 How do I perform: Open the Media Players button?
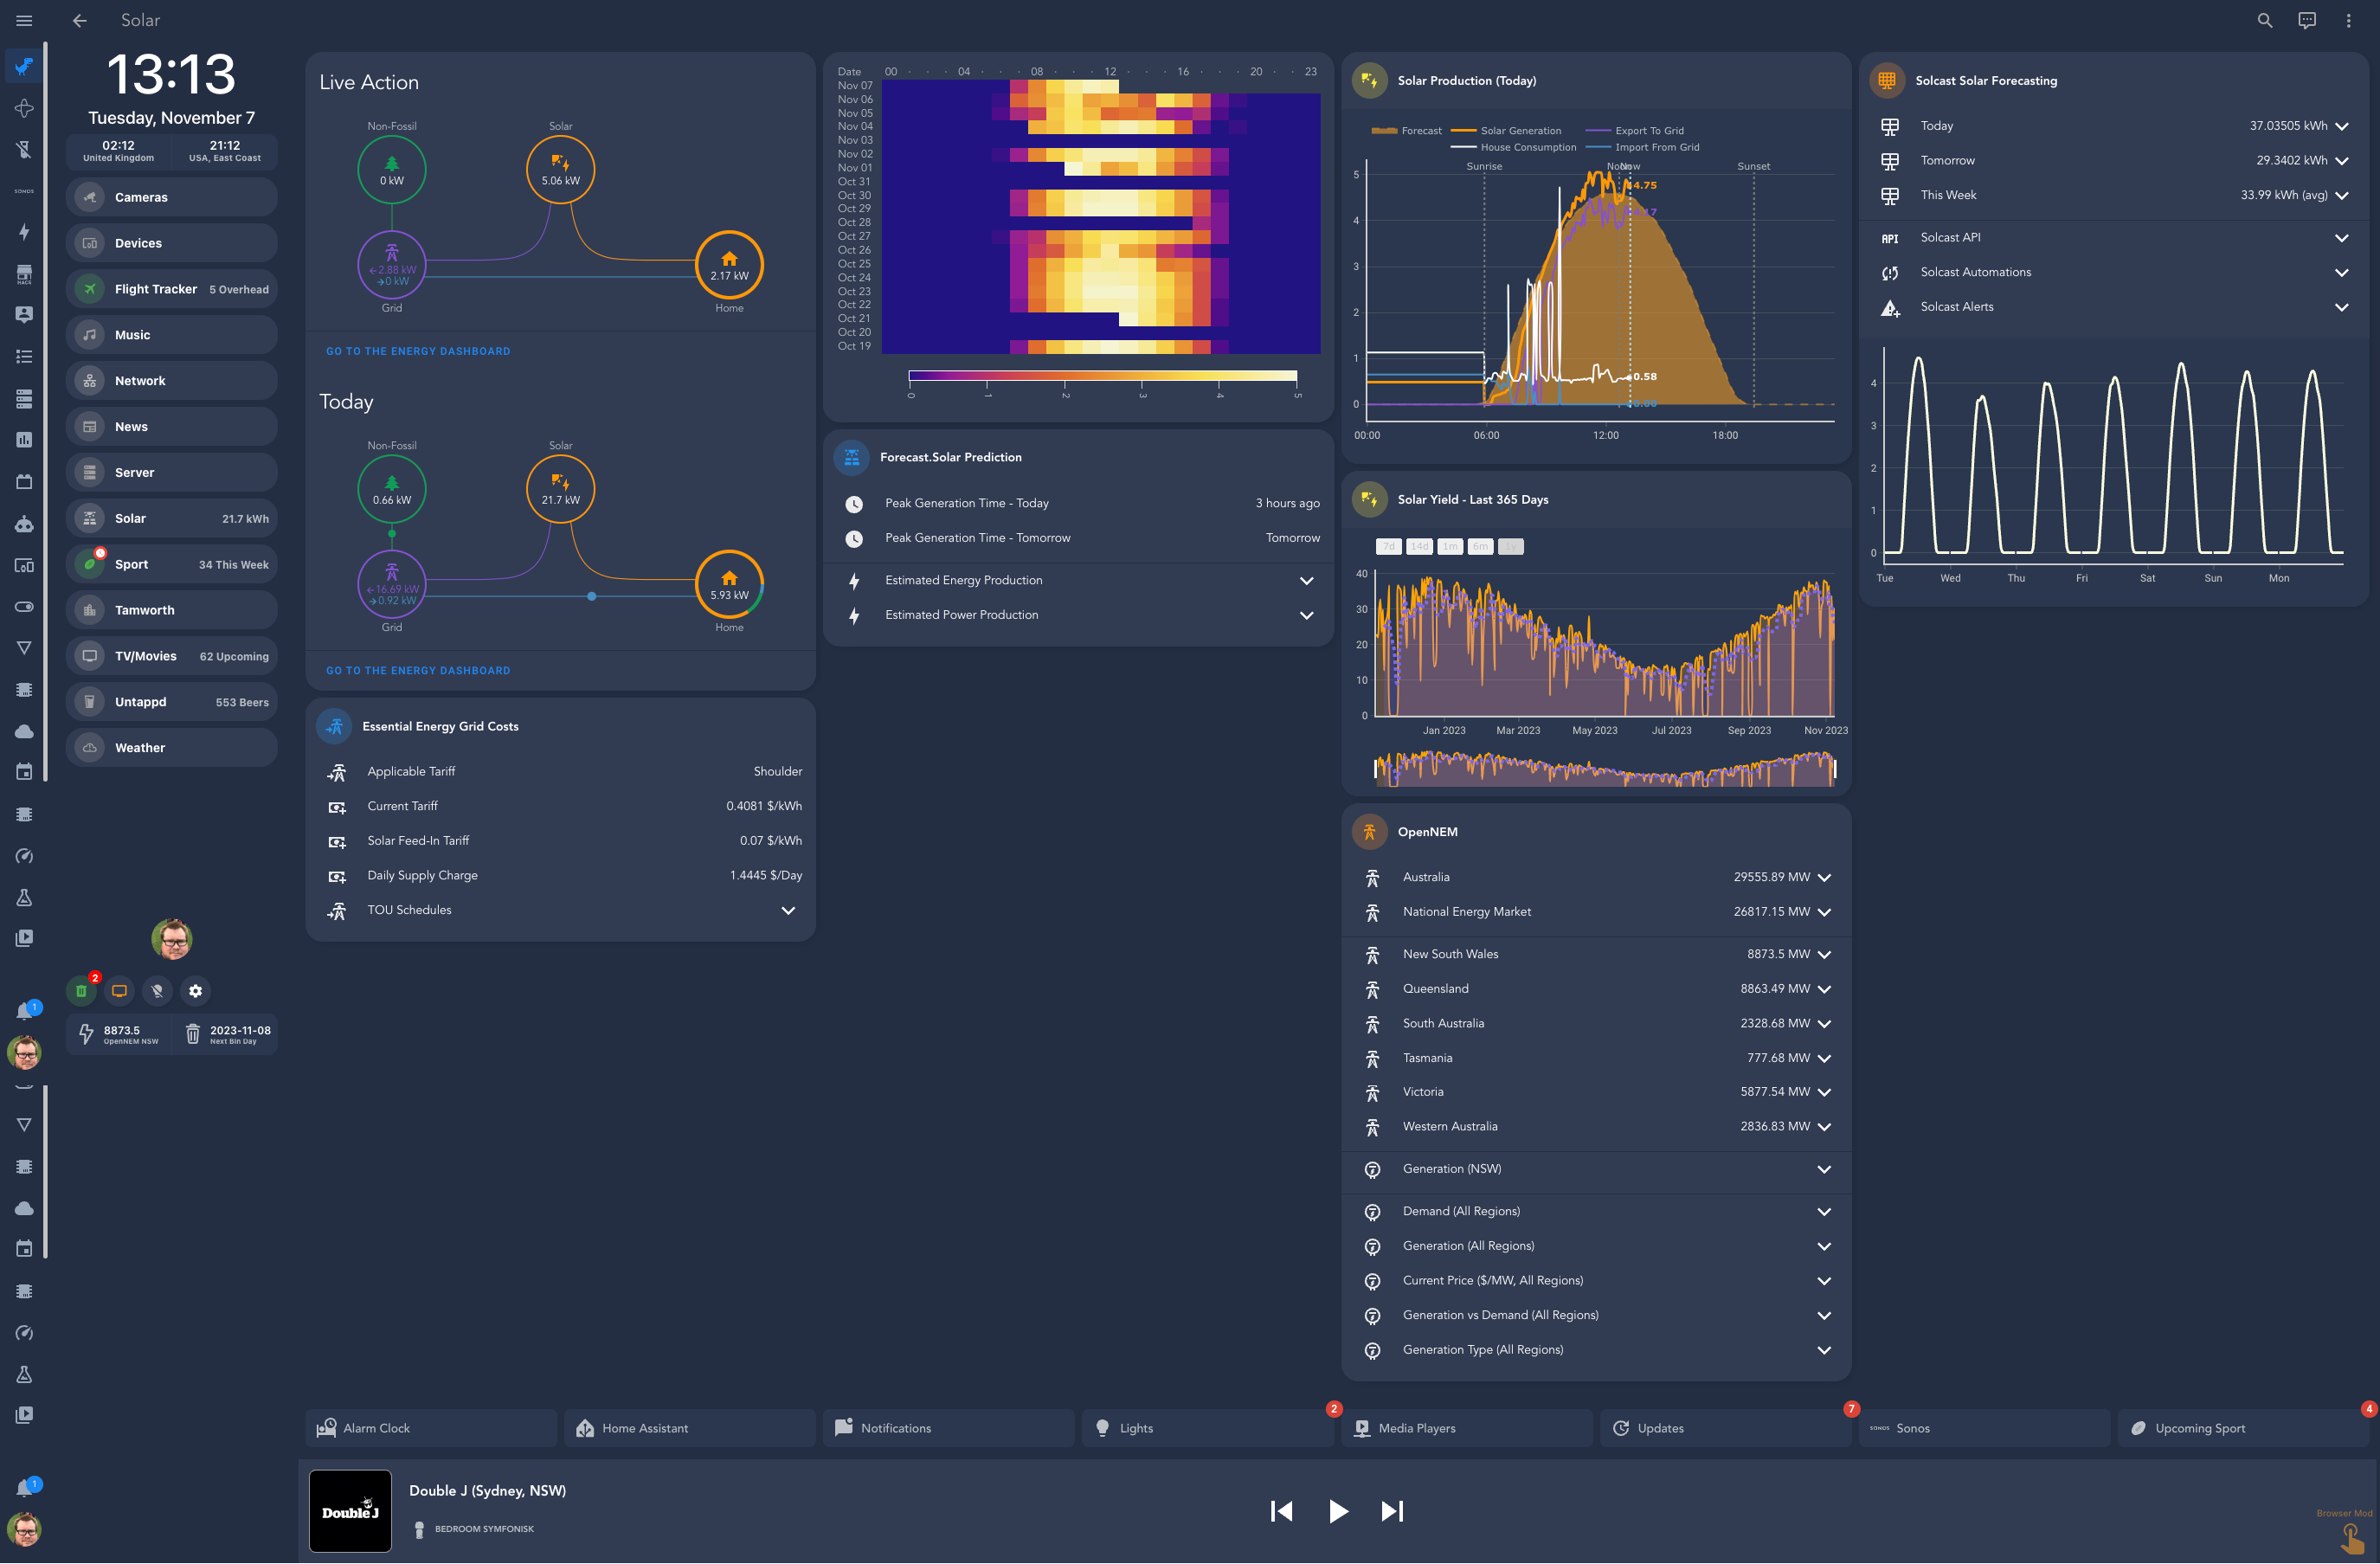point(1465,1427)
